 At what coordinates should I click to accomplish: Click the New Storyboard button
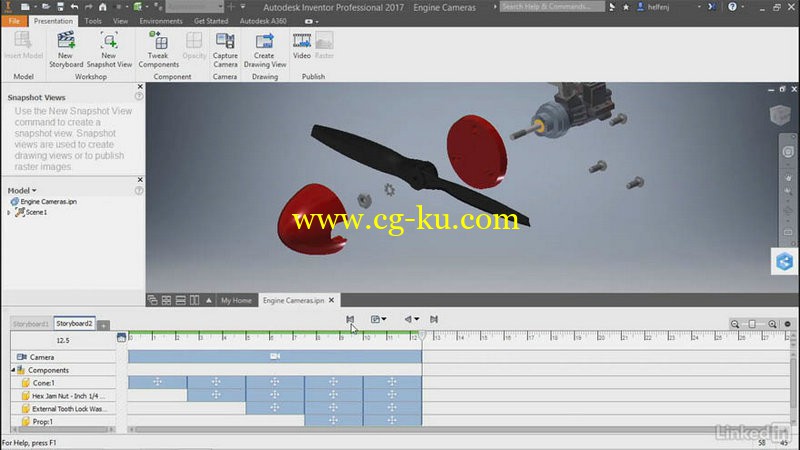pos(66,49)
